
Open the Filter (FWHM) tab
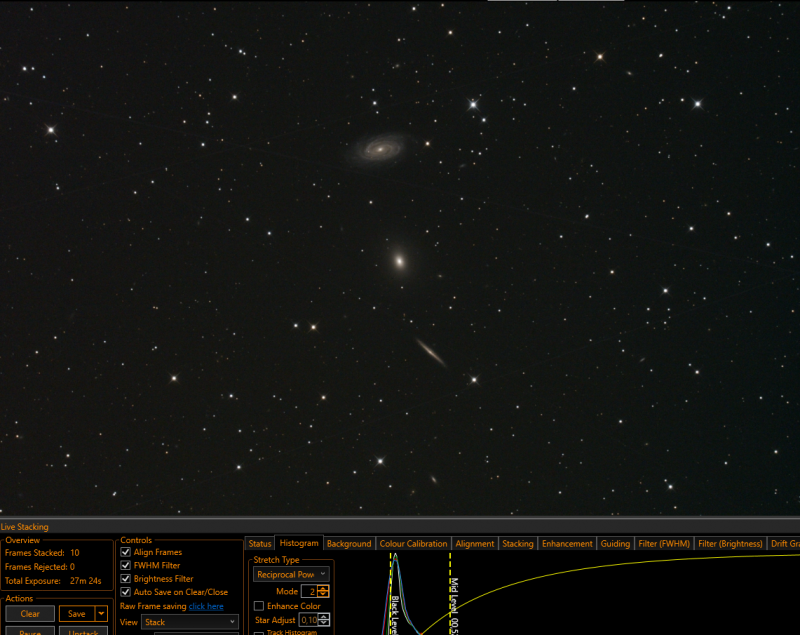[x=664, y=544]
